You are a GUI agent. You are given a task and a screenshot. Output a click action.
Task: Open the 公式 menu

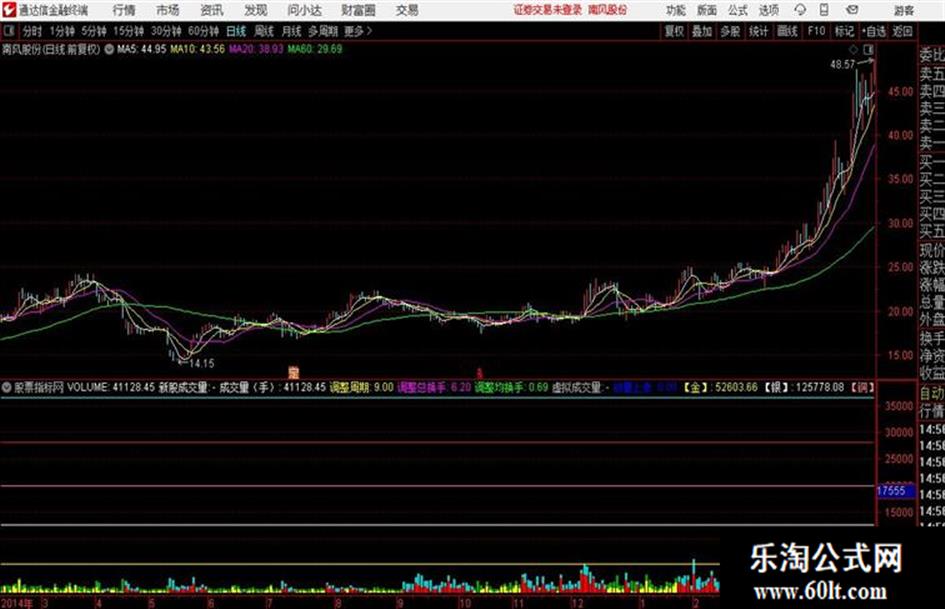[x=738, y=10]
